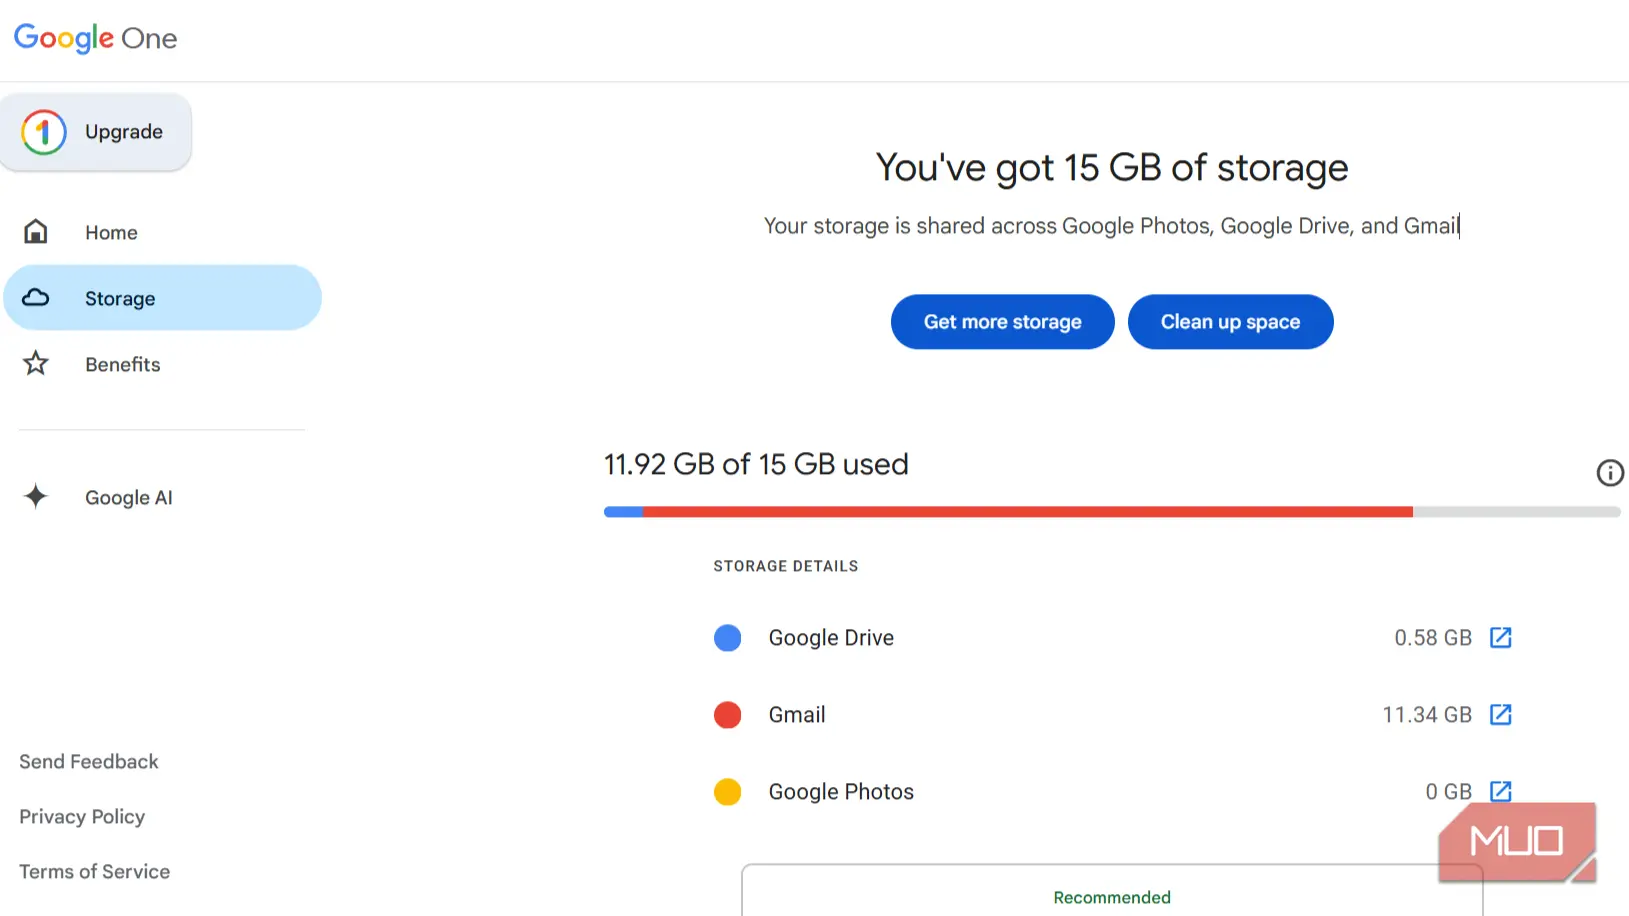Click the 'You've got 15 GB of storage' heading
The width and height of the screenshot is (1629, 916).
1112,168
